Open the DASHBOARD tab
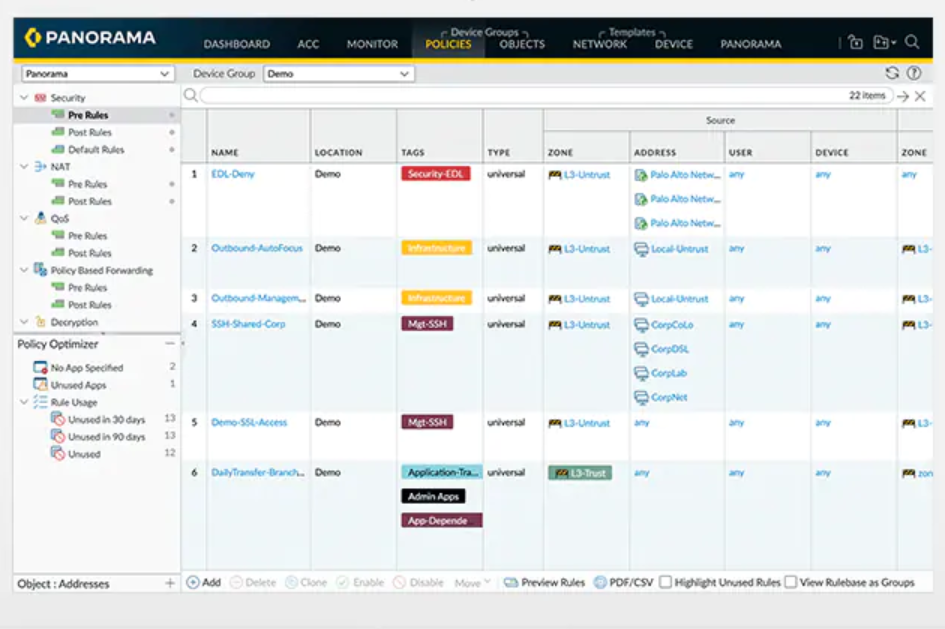 click(237, 44)
